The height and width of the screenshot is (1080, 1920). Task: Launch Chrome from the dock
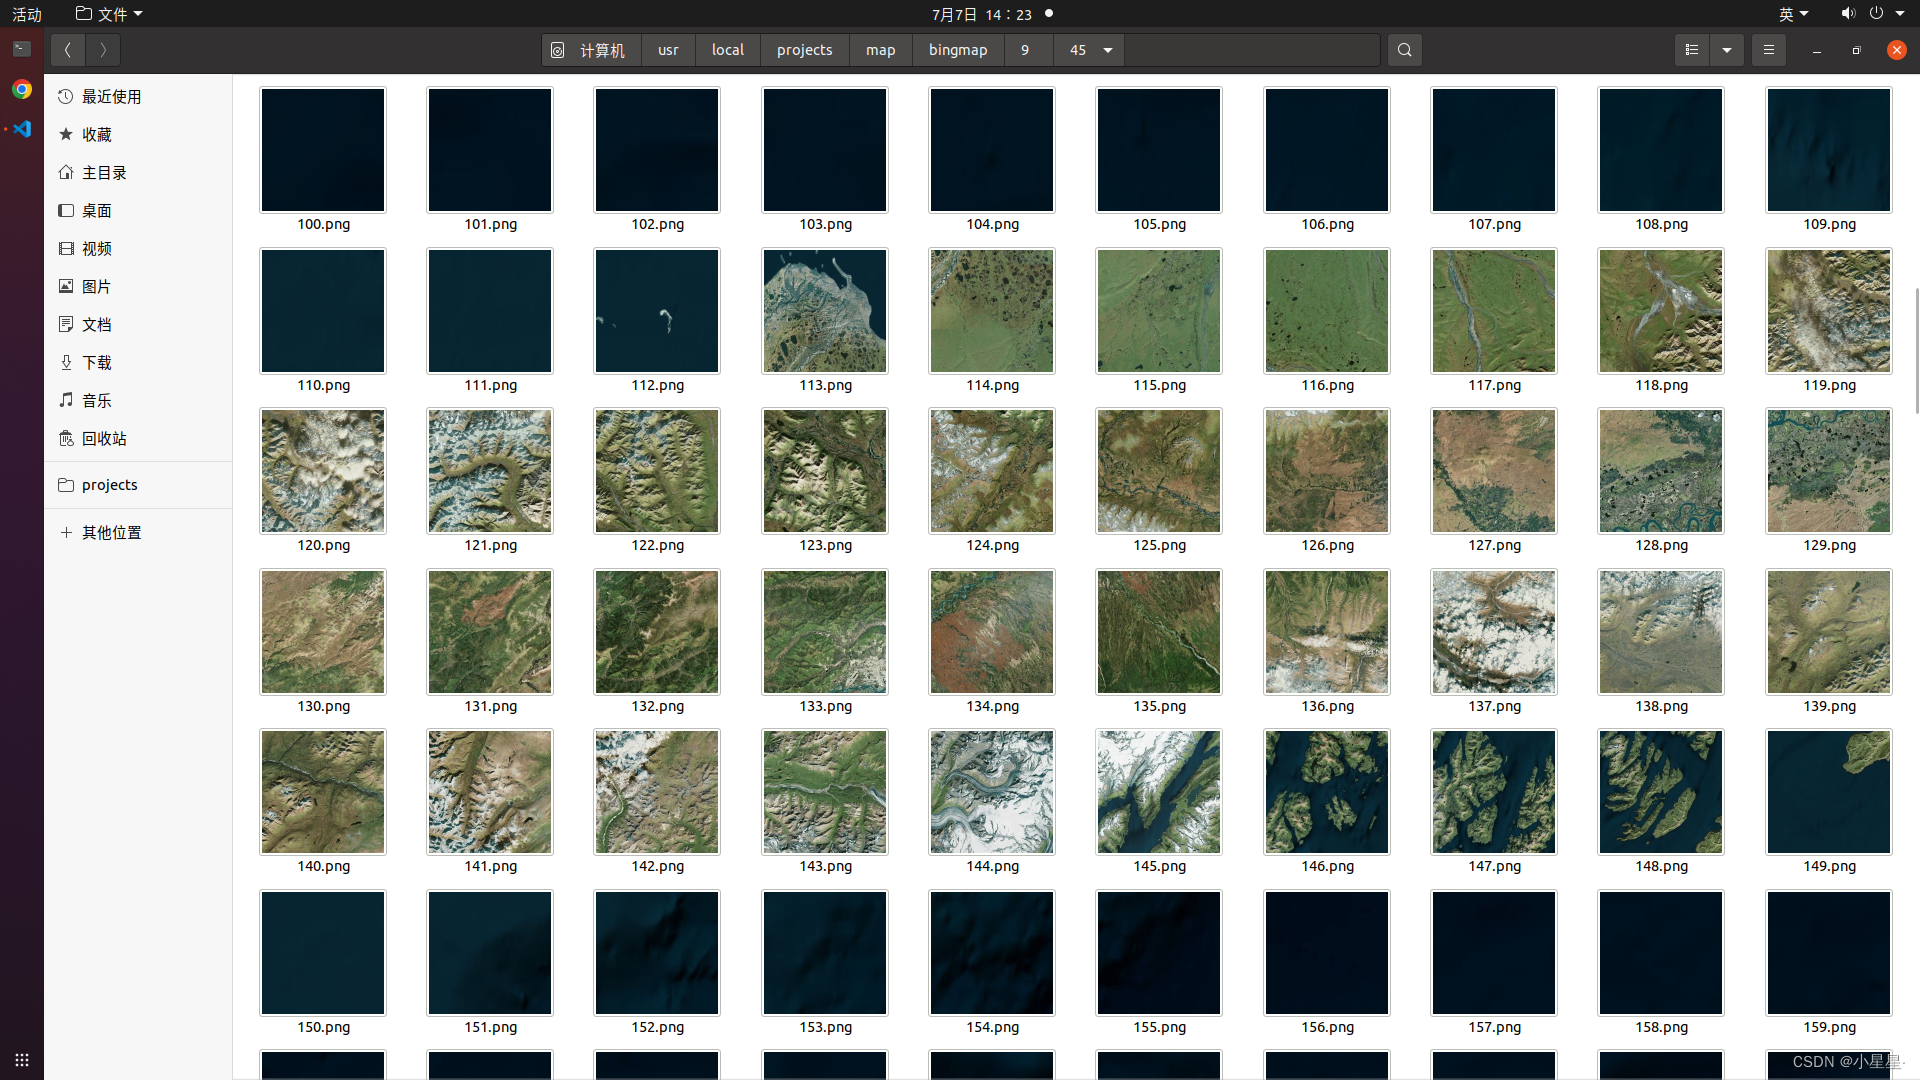pyautogui.click(x=22, y=90)
